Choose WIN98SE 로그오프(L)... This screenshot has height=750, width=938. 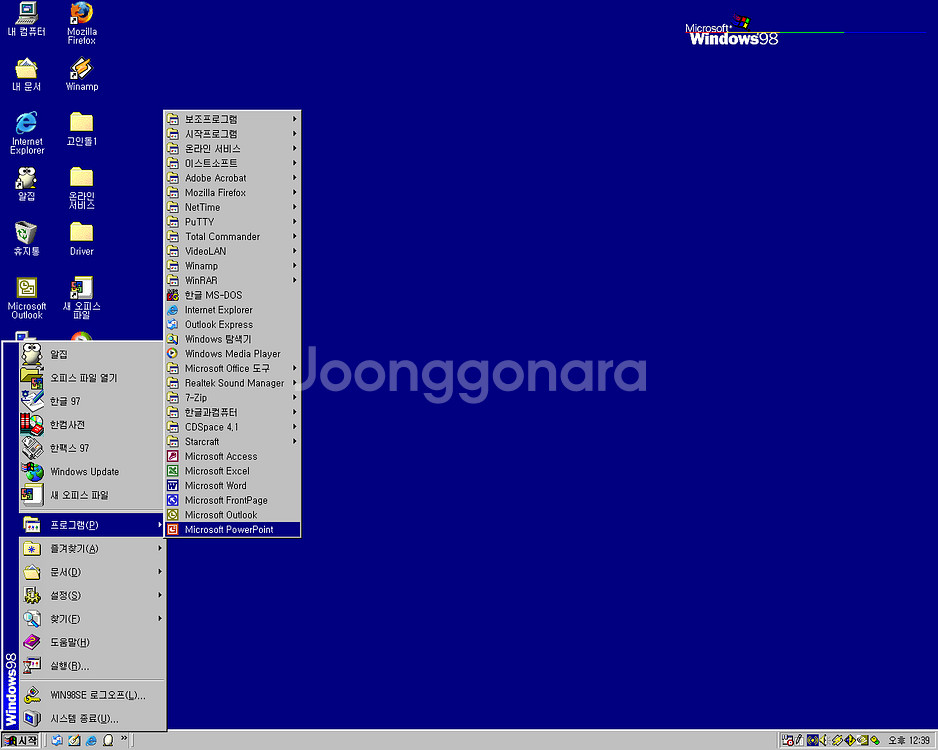coord(92,695)
